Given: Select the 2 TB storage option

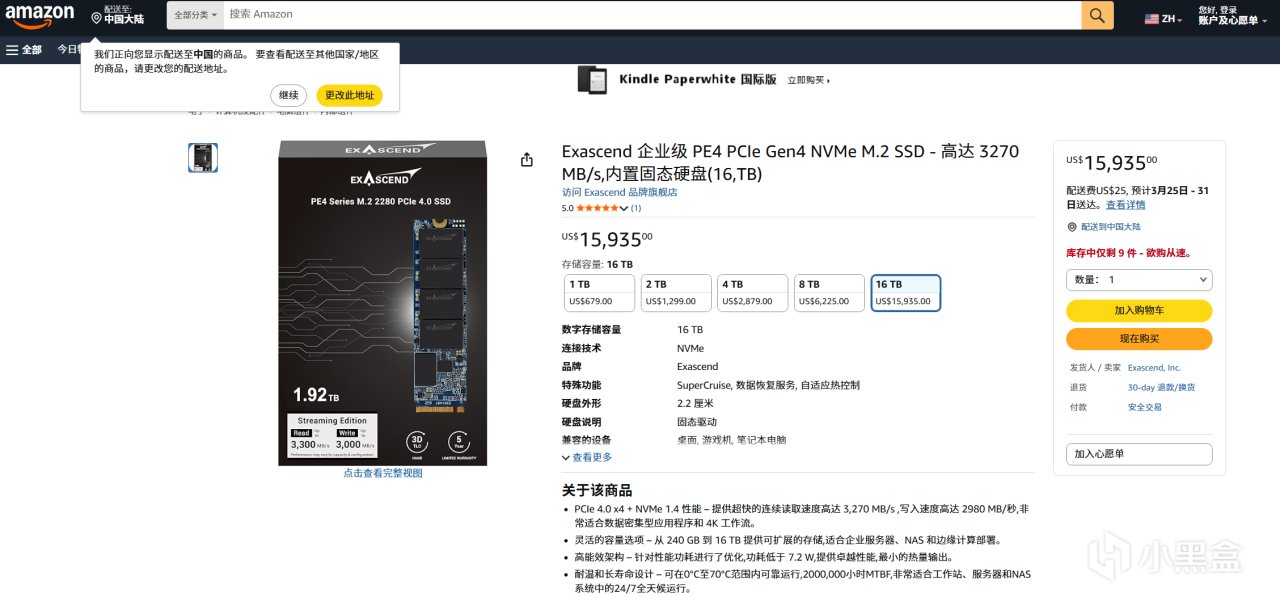Looking at the screenshot, I should (x=676, y=293).
